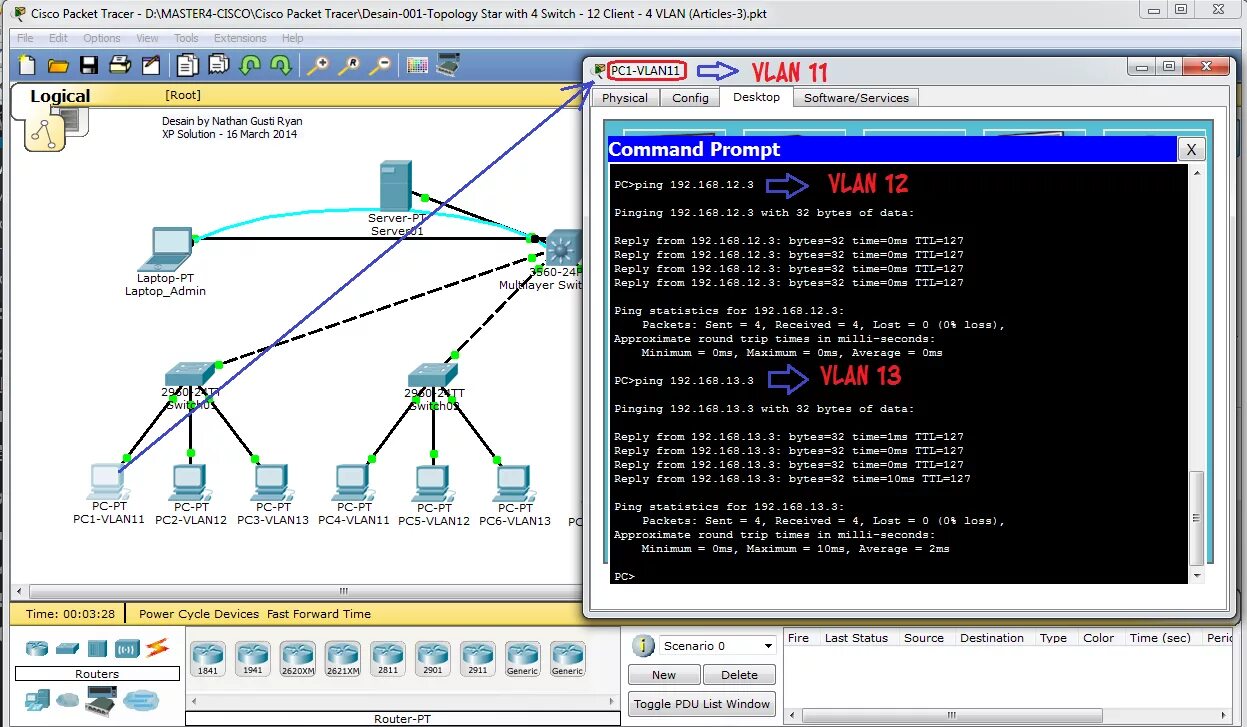Select the PC4-VLAN11 computer
1247x727 pixels.
352,481
